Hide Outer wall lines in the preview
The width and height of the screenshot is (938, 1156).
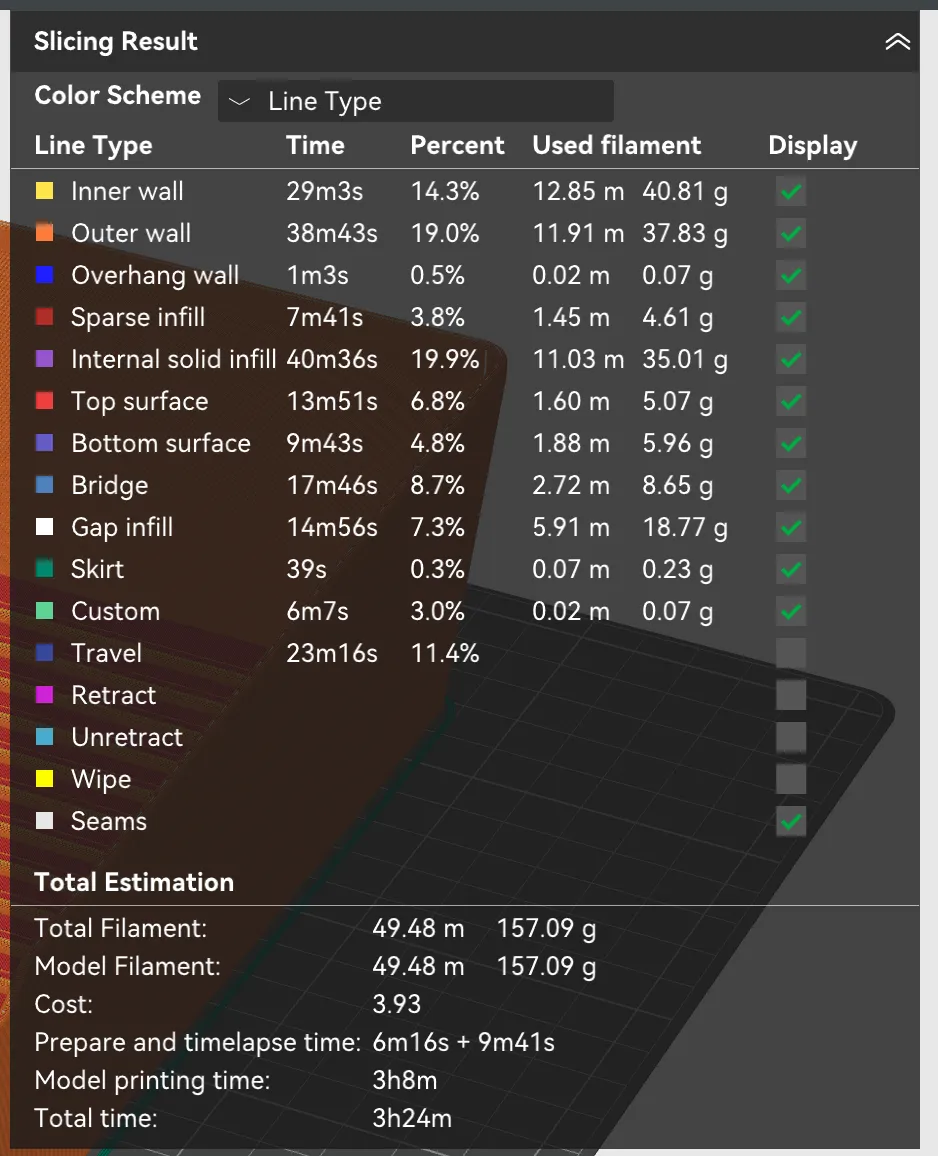[791, 234]
